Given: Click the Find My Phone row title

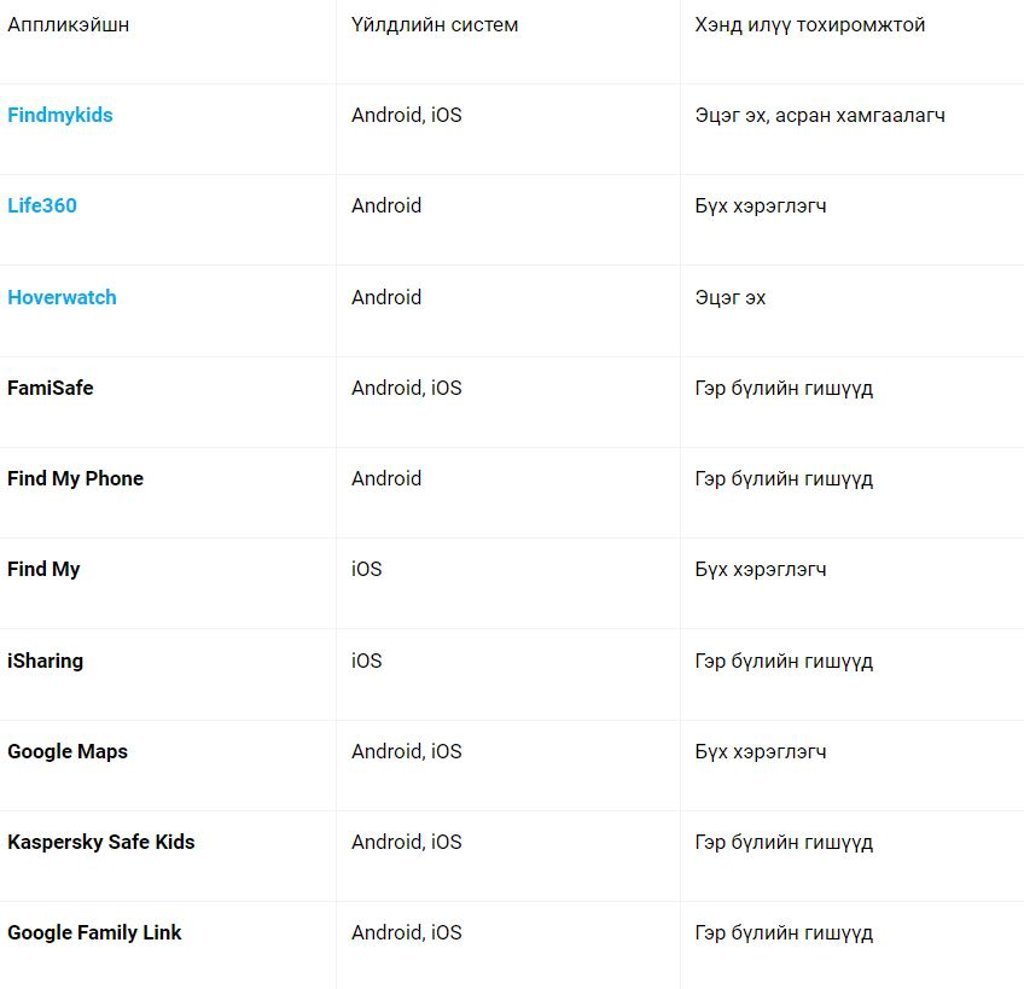Looking at the screenshot, I should (75, 479).
